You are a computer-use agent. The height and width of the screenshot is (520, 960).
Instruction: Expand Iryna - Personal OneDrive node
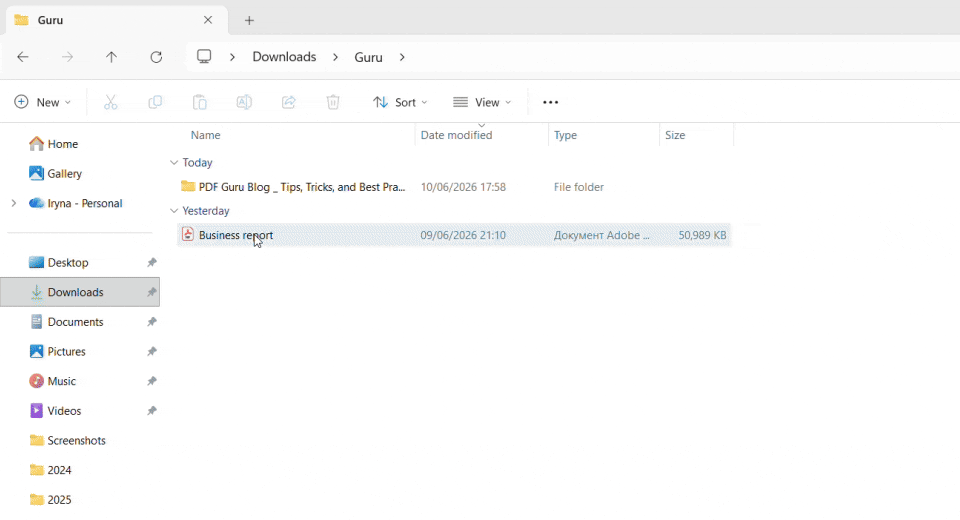(x=14, y=203)
